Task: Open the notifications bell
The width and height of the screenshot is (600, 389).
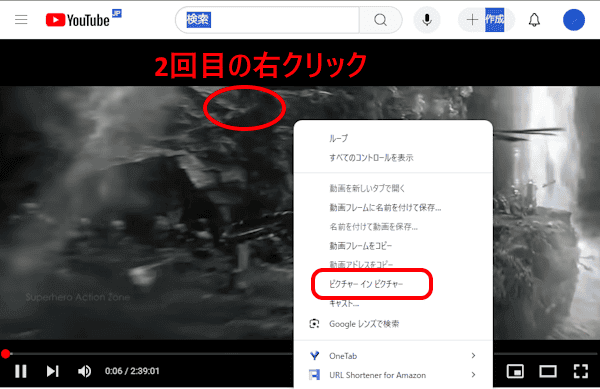Action: pyautogui.click(x=534, y=20)
